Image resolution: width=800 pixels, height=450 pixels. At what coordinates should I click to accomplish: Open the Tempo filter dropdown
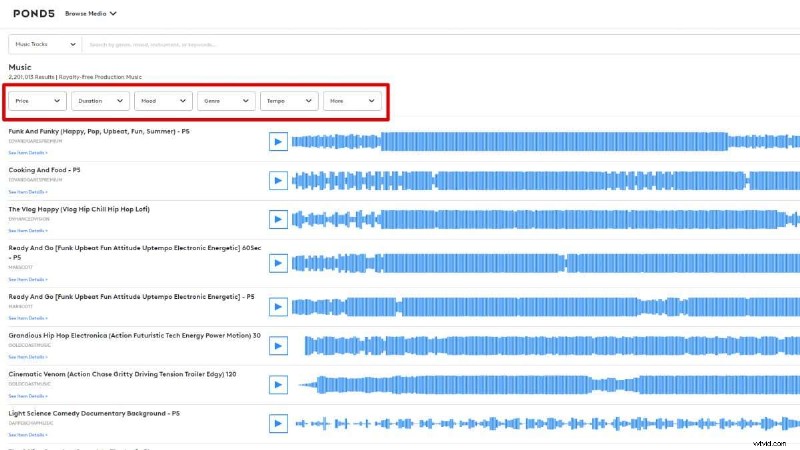289,101
